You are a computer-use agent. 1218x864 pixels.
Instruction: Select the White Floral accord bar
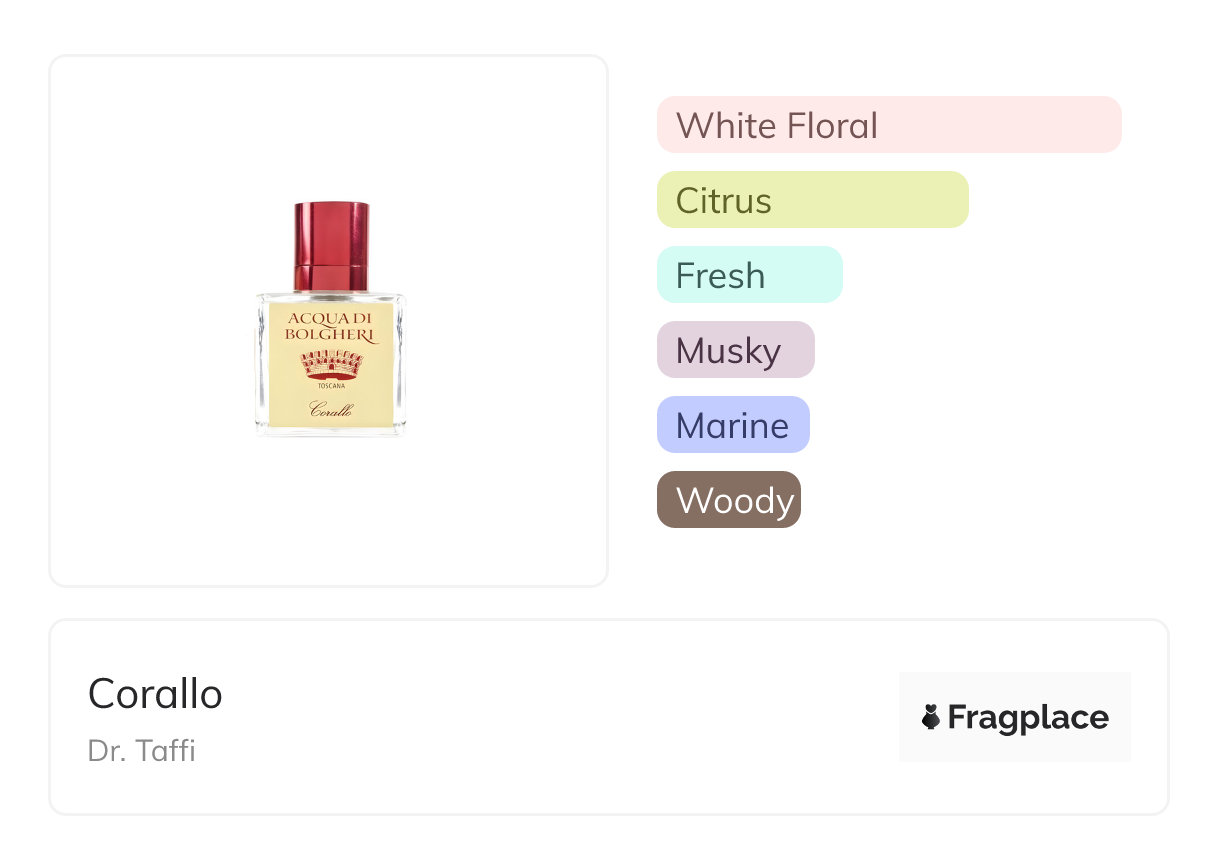[x=888, y=125]
